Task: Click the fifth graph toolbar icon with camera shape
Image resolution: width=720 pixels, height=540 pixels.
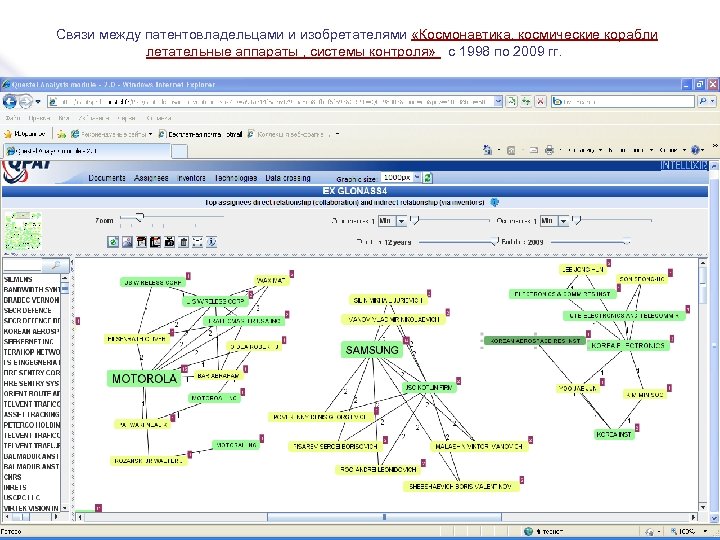Action: (169, 242)
